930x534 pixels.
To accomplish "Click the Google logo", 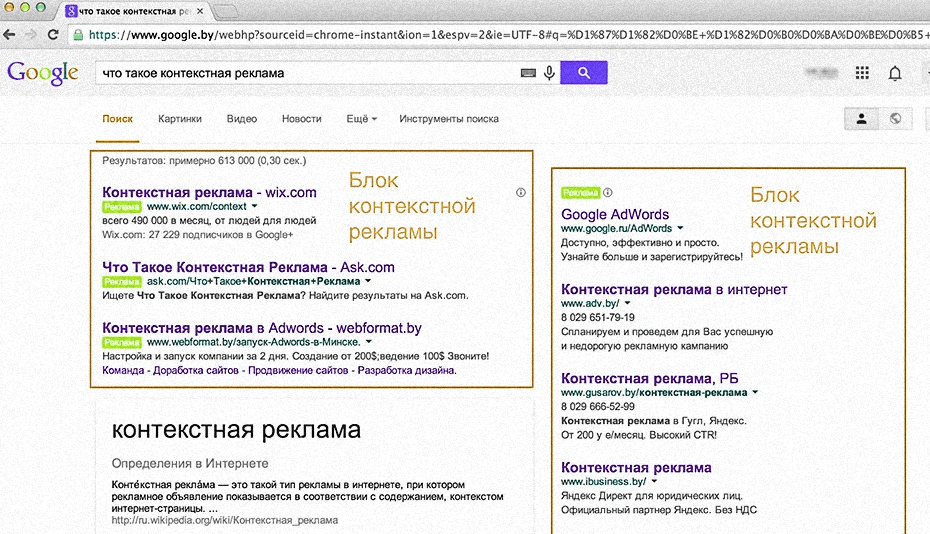I will tap(42, 73).
